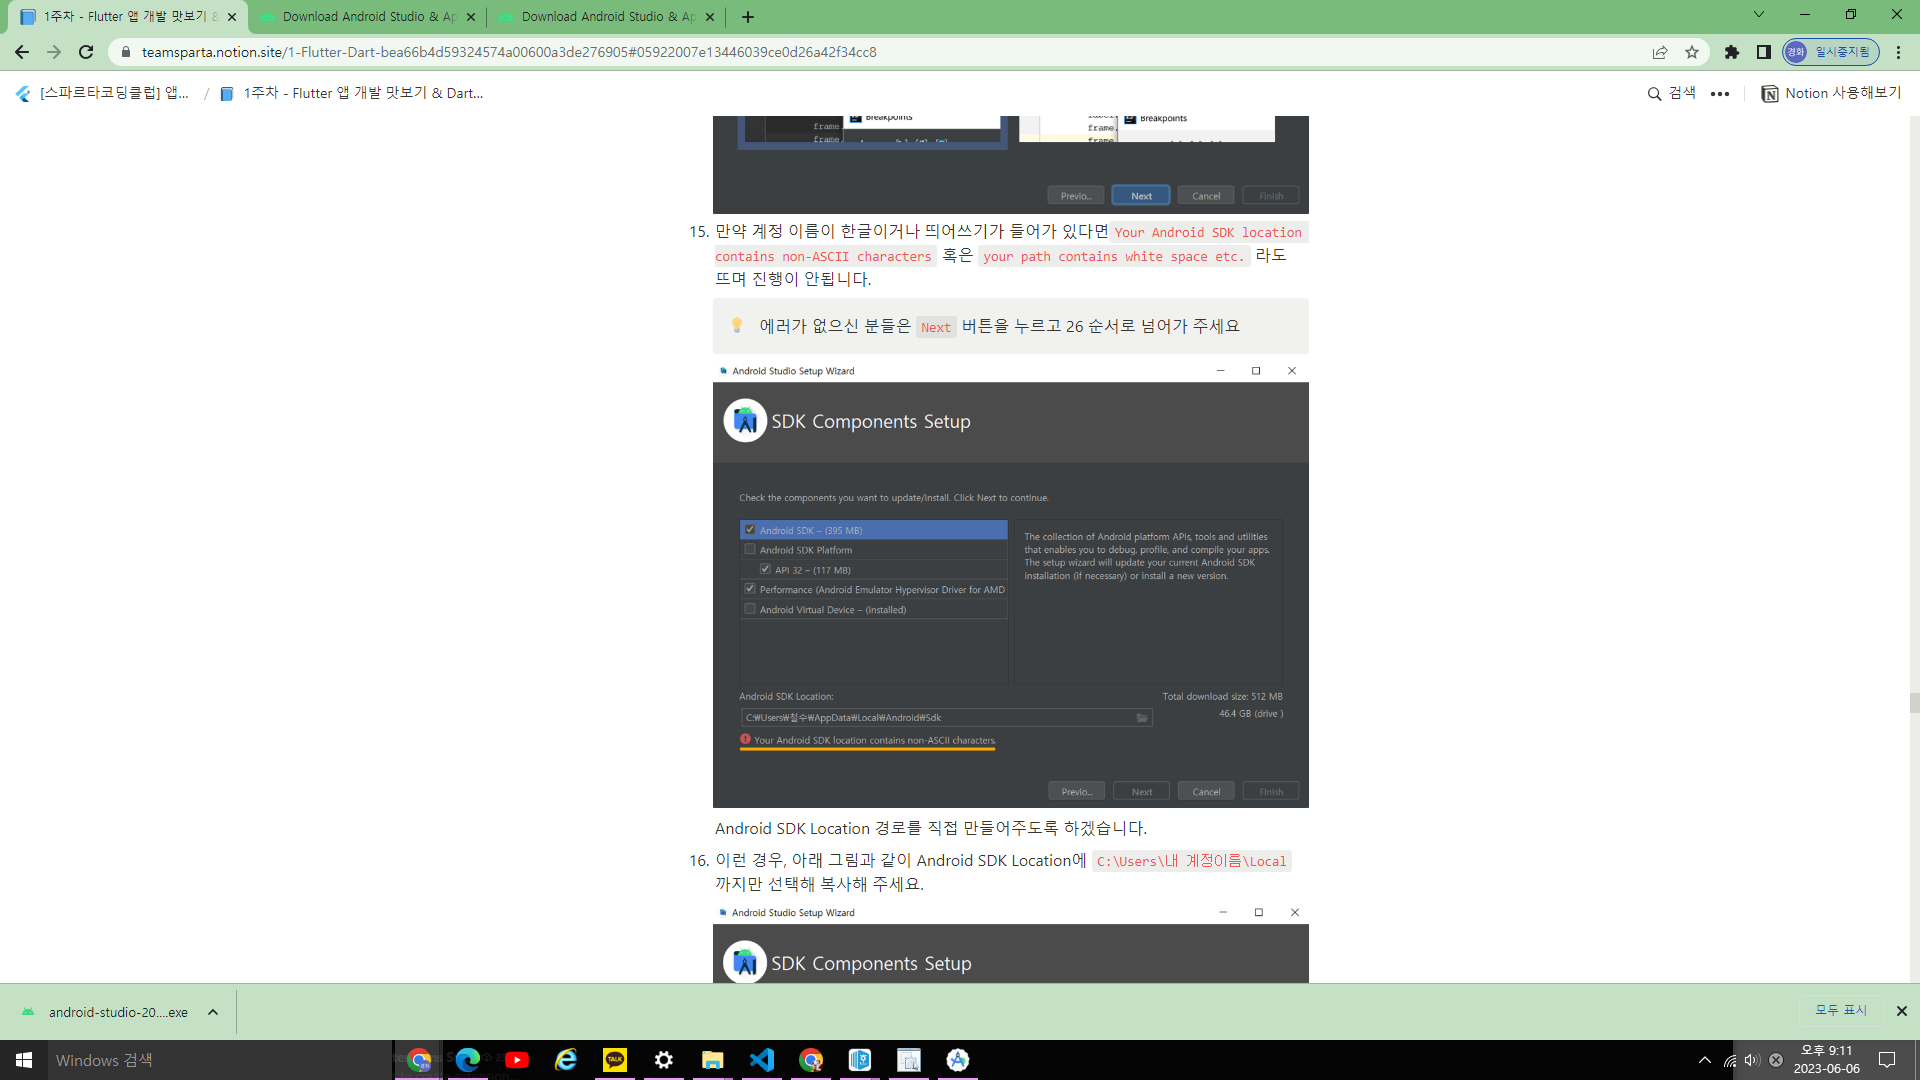Open Visual Studio Code from taskbar
Viewport: 1920px width, 1080px height.
(762, 1060)
